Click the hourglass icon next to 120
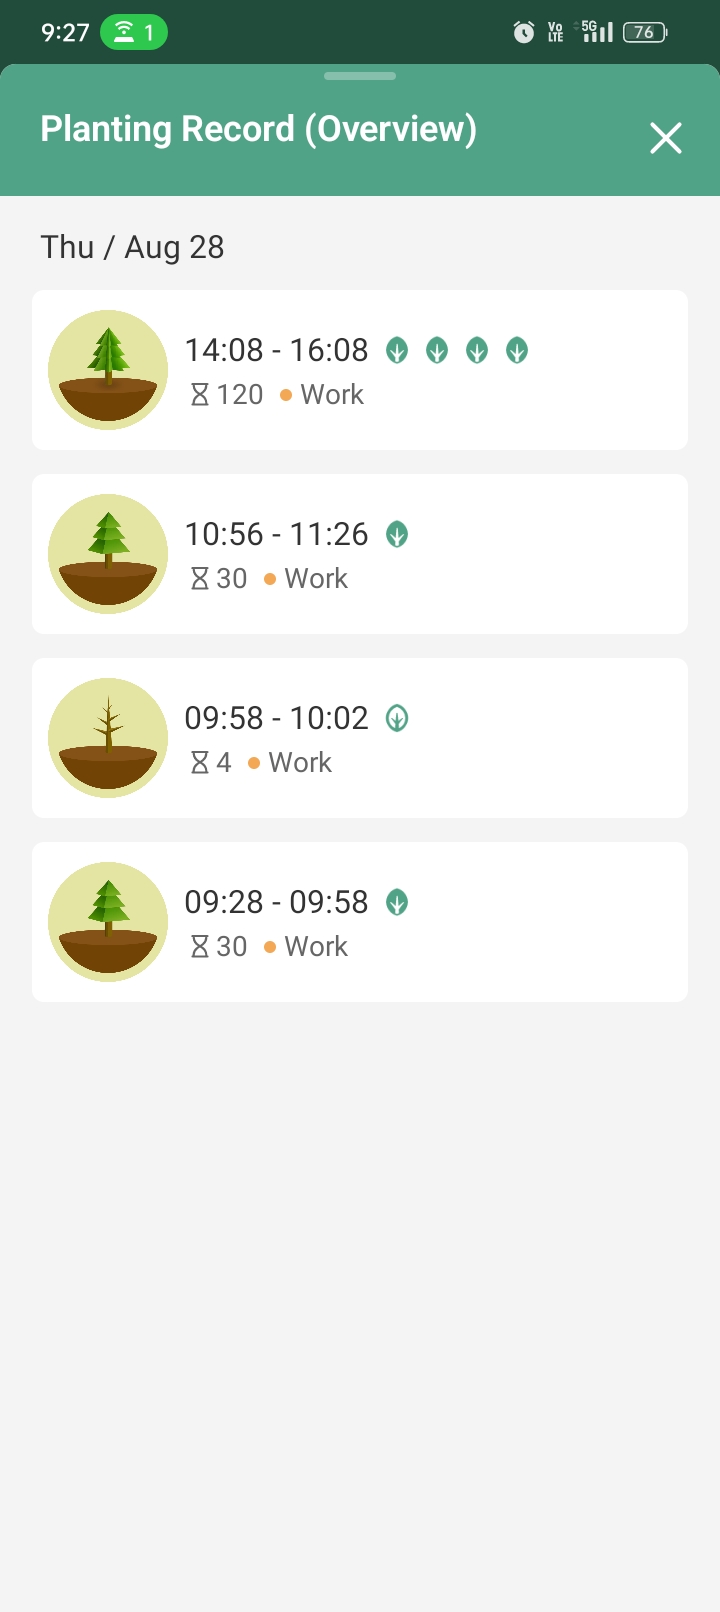The width and height of the screenshot is (720, 1612). pyautogui.click(x=200, y=395)
